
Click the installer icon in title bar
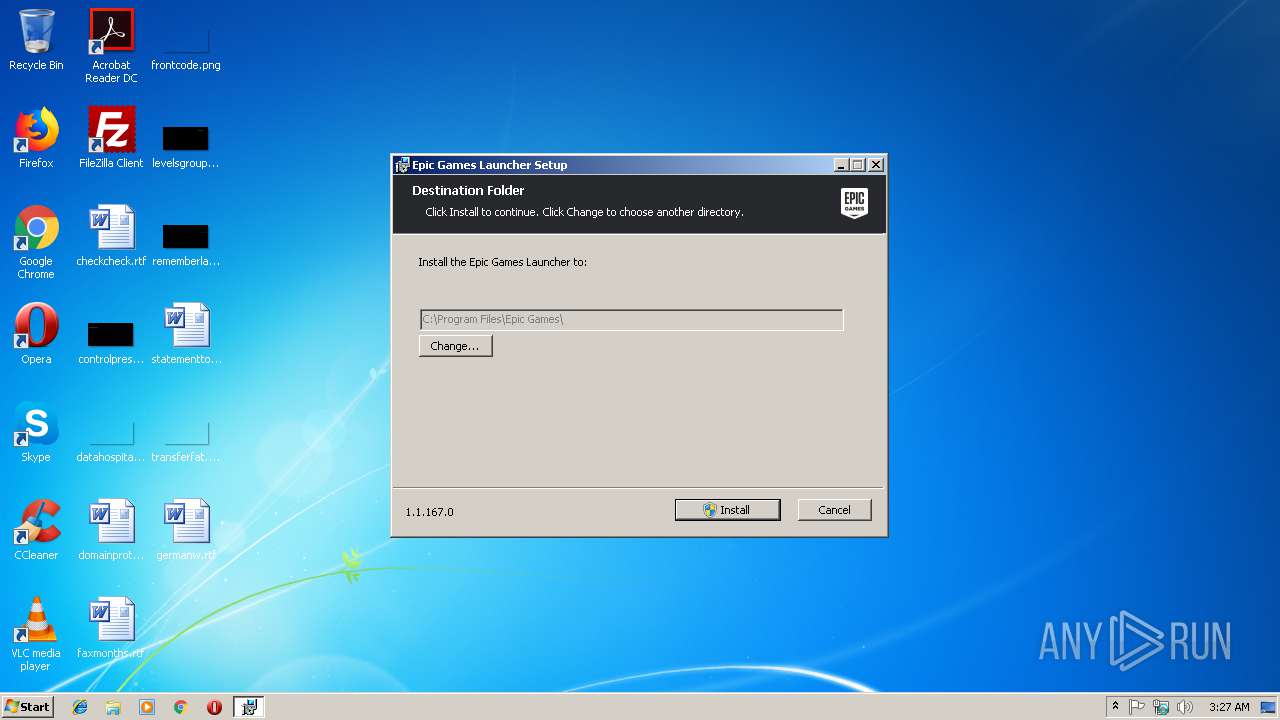402,165
